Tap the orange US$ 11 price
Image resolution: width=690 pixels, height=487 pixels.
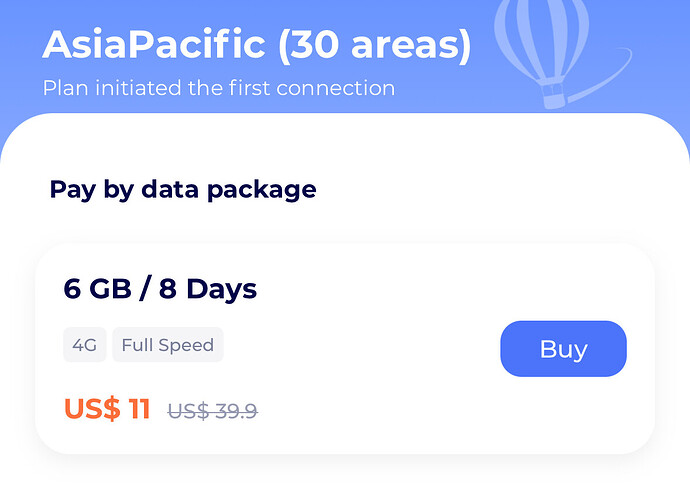(107, 409)
